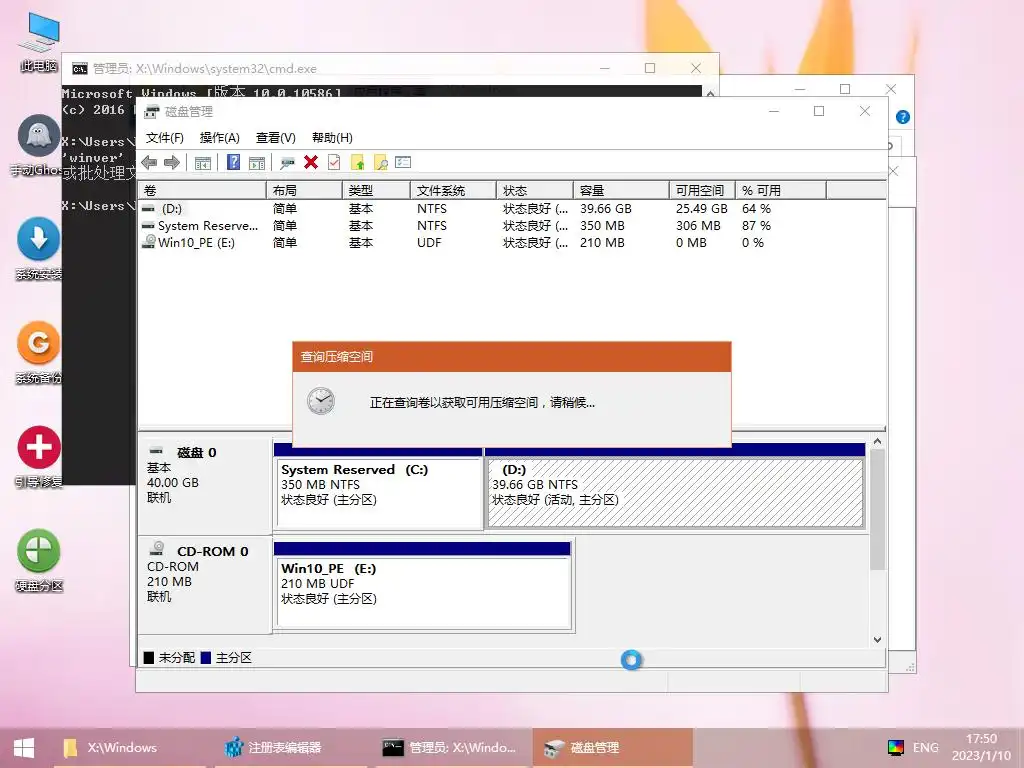Click the 主分区 legend entry
Viewport: 1024px width, 768px height.
[x=226, y=658]
